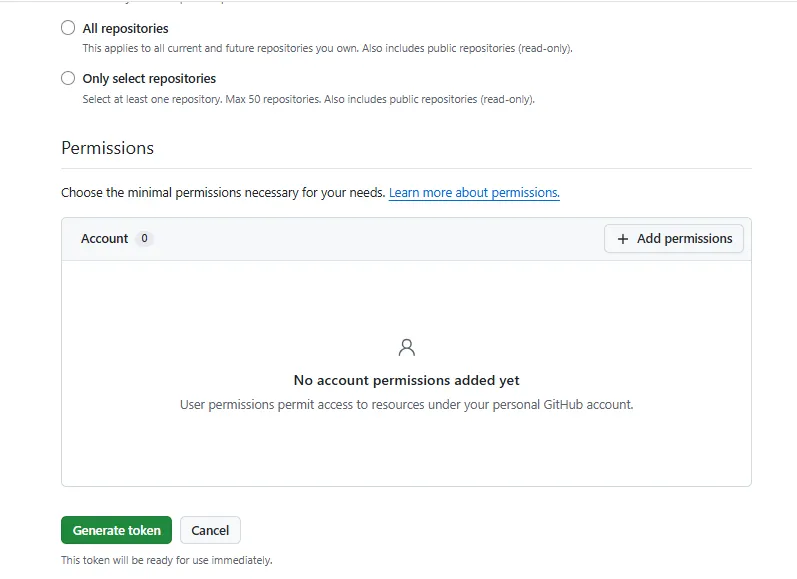This screenshot has height=579, width=797.
Task: Click the "Only select repositories" label text
Action: coord(149,79)
